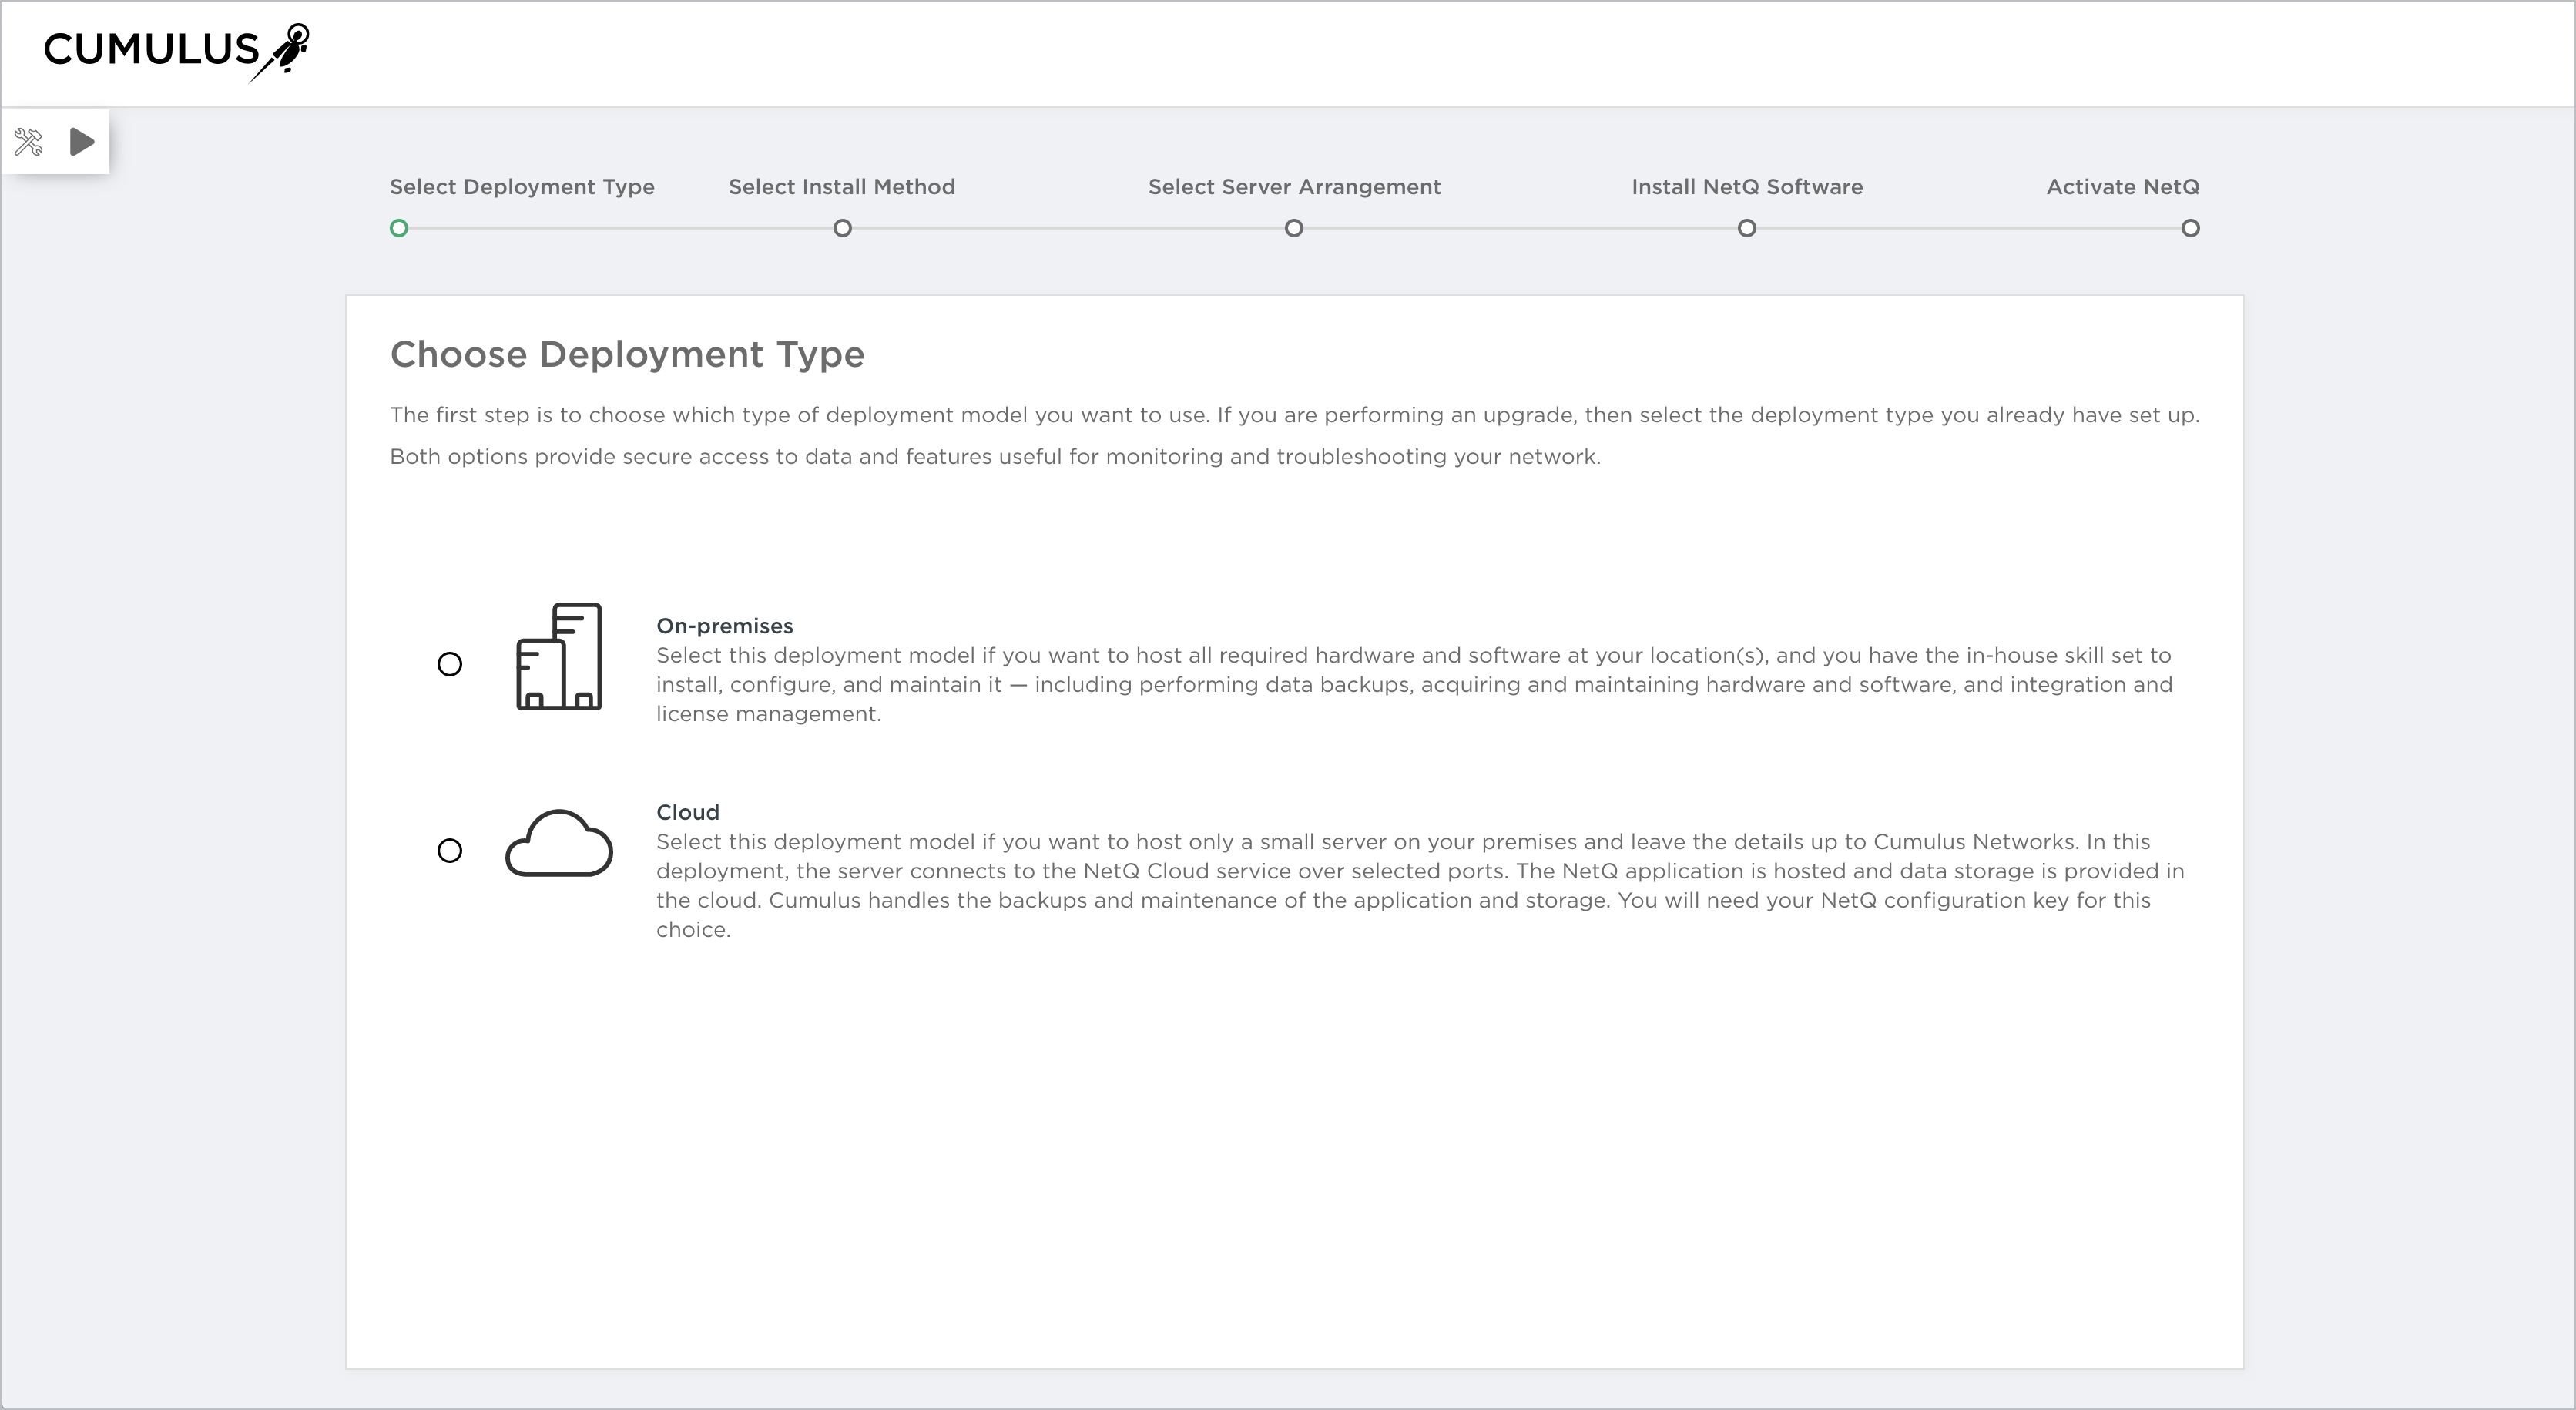Click the Activate NetQ step circle
Image resolution: width=2576 pixels, height=1410 pixels.
click(x=2190, y=228)
